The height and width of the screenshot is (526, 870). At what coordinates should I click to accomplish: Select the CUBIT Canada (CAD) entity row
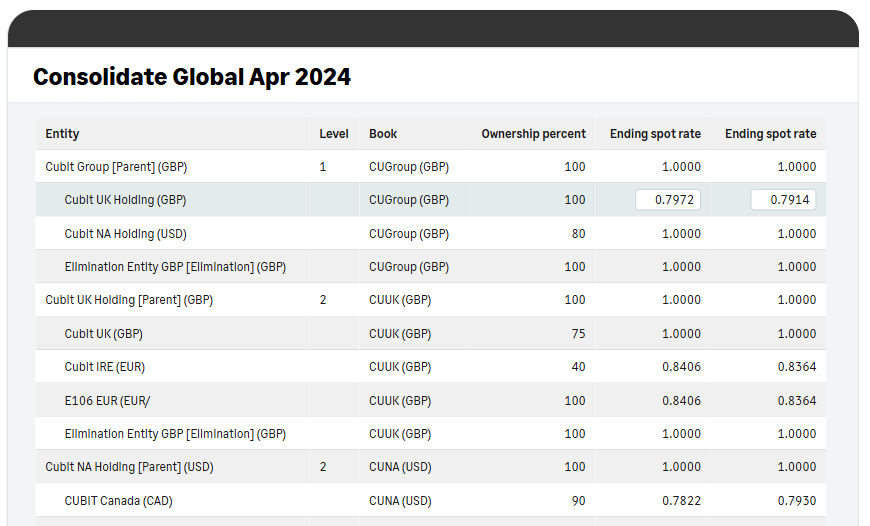[431, 500]
